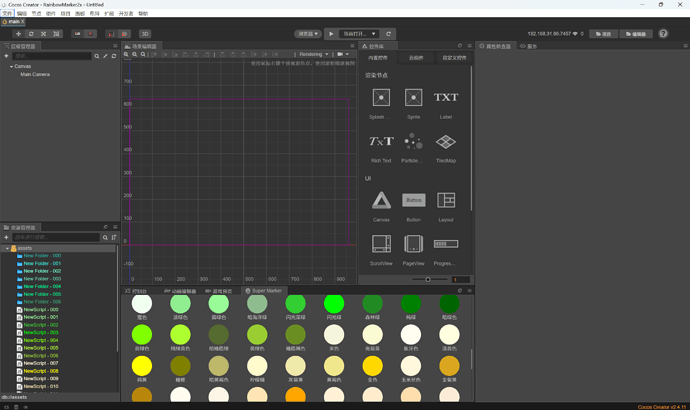Choose the gold swatch in Super Marker
This screenshot has height=410, width=690.
(x=372, y=366)
